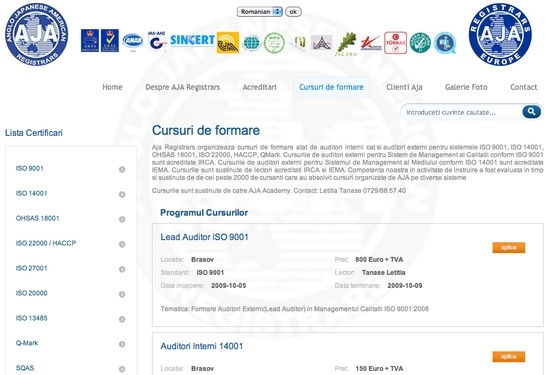Click the JAS-ANZ accreditation logo
Image resolution: width=550 pixels, height=375 pixels.
156,41
